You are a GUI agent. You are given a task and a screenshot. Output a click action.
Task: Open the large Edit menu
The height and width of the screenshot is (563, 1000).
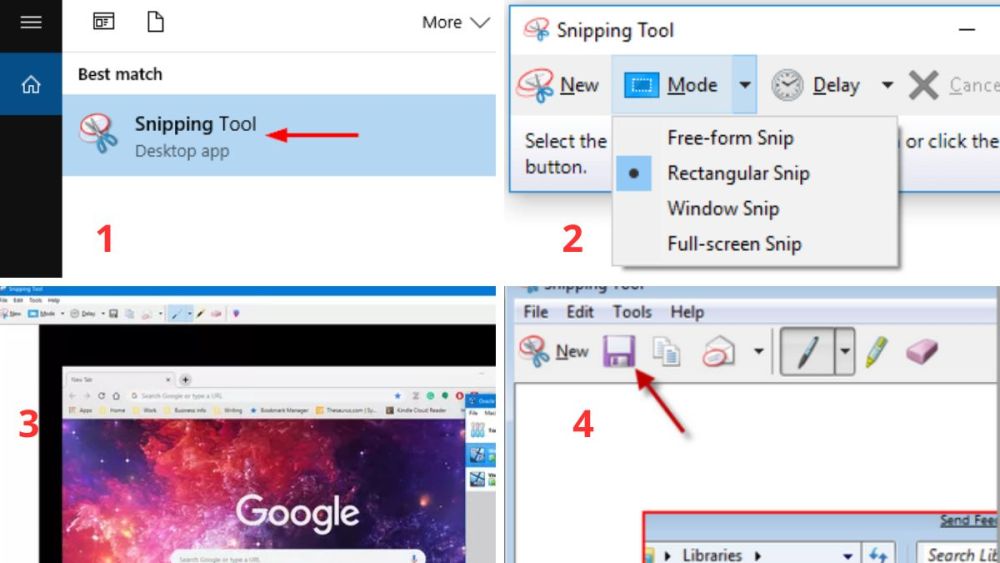(x=580, y=312)
